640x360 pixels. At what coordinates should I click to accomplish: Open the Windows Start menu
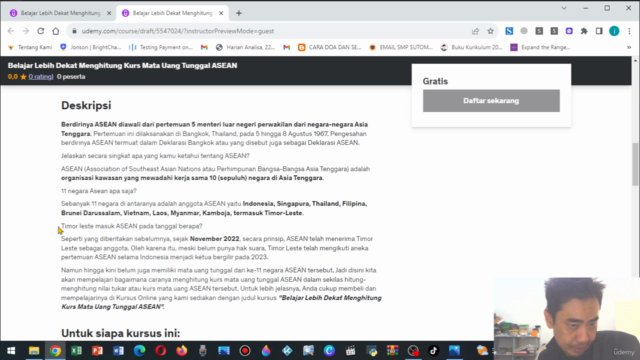pos(11,351)
